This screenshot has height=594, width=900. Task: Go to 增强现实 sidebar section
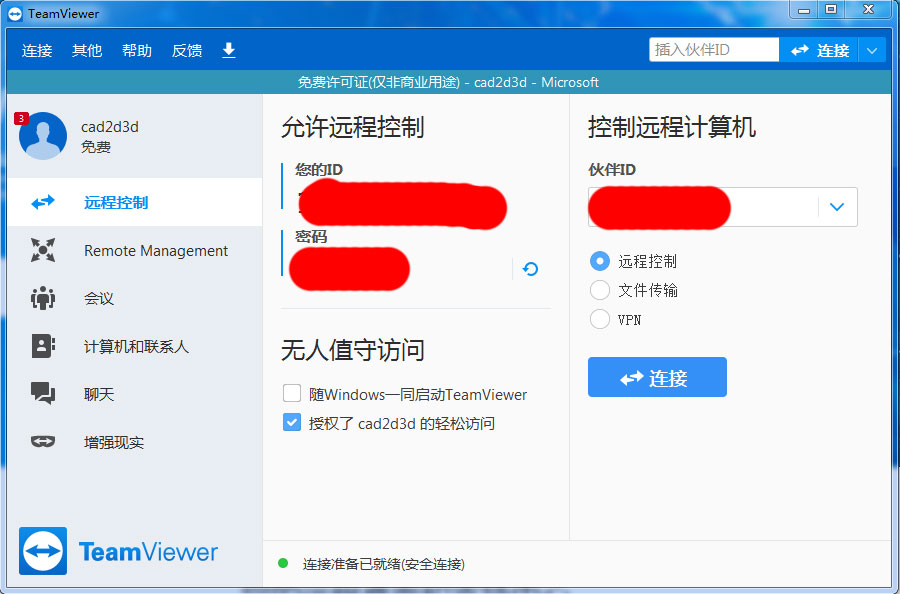[135, 442]
